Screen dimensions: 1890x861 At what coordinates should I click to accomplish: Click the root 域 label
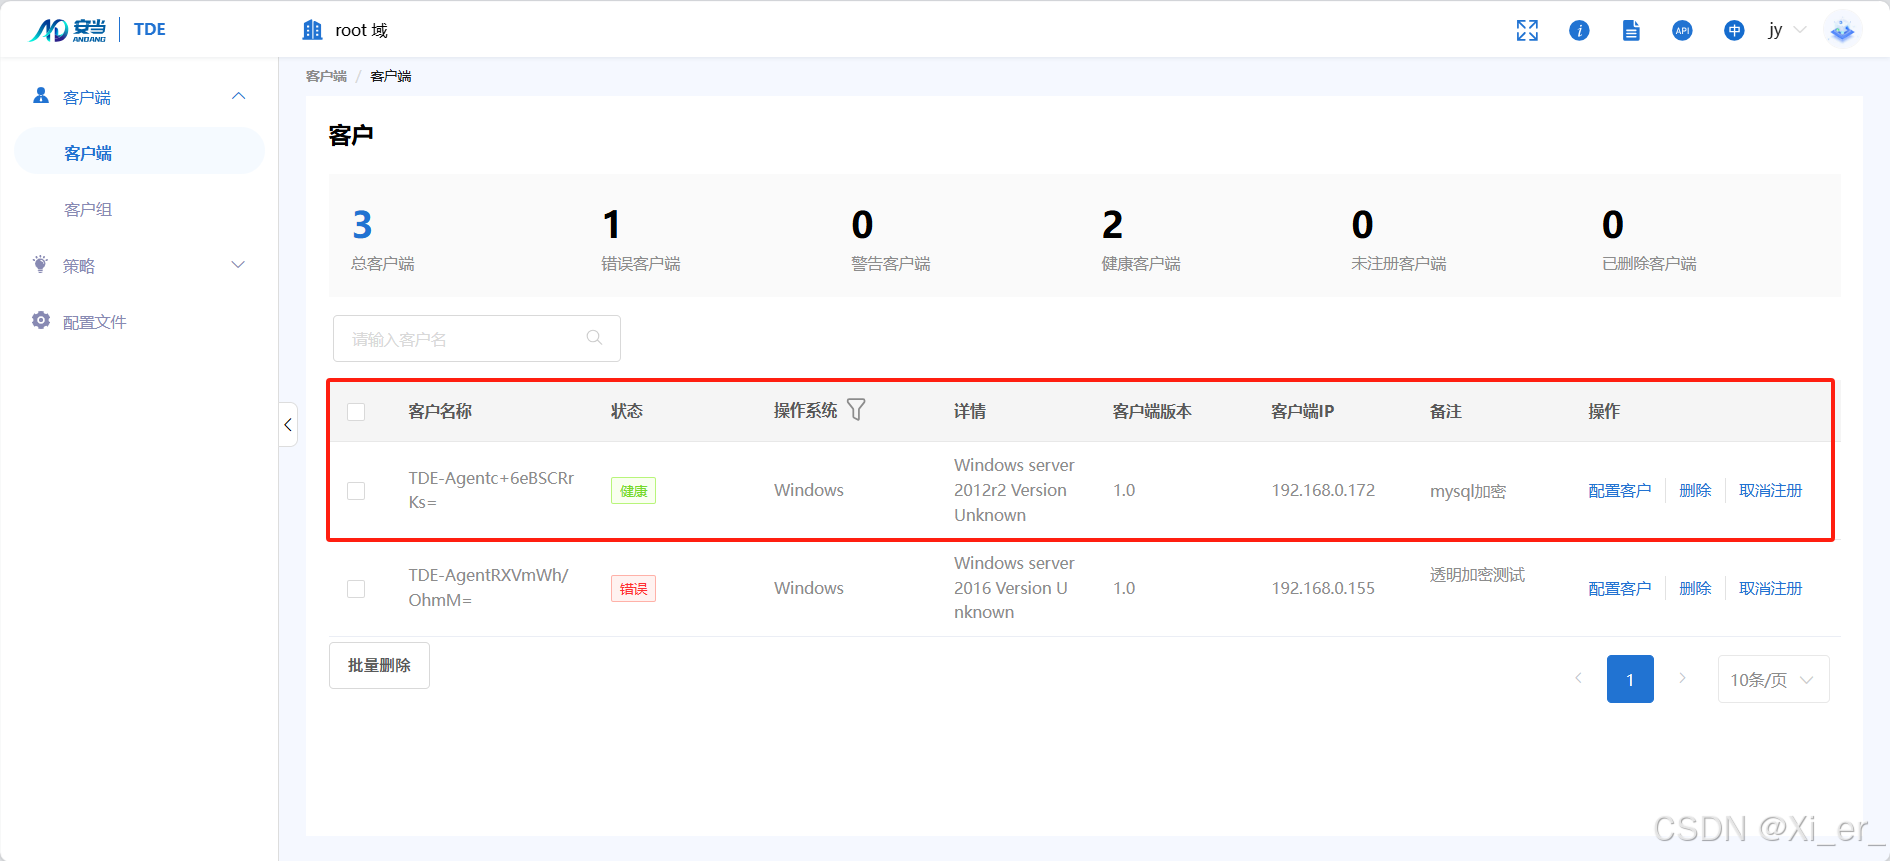tap(361, 30)
